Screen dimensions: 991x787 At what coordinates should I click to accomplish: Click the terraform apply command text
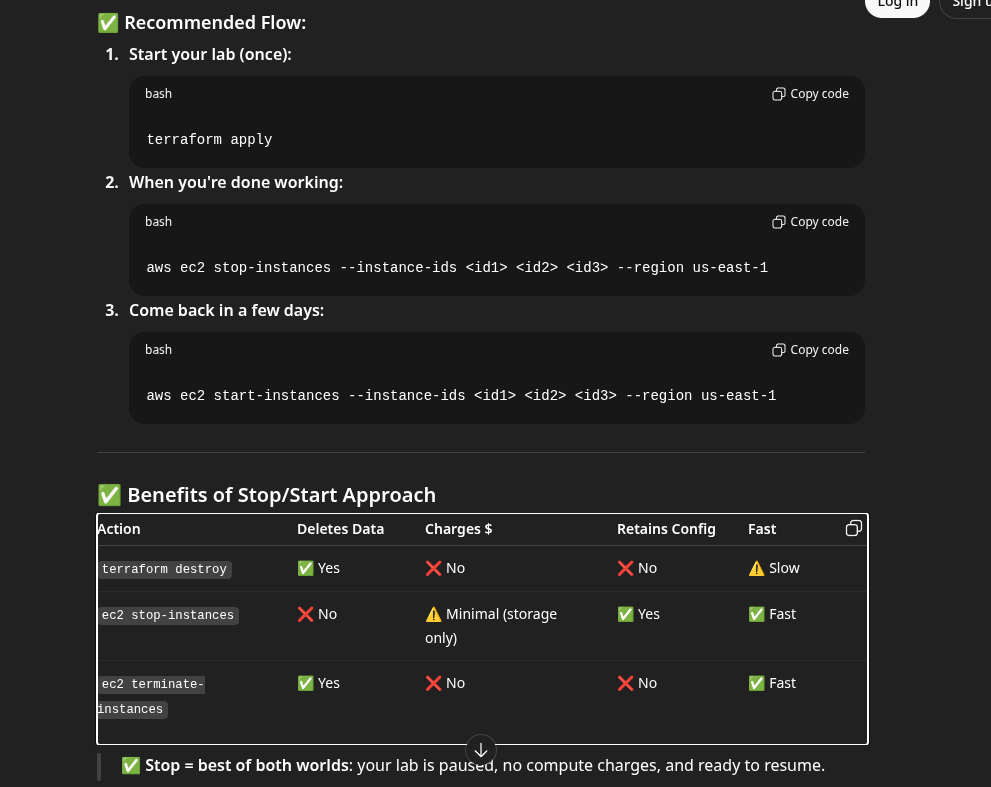(x=209, y=140)
